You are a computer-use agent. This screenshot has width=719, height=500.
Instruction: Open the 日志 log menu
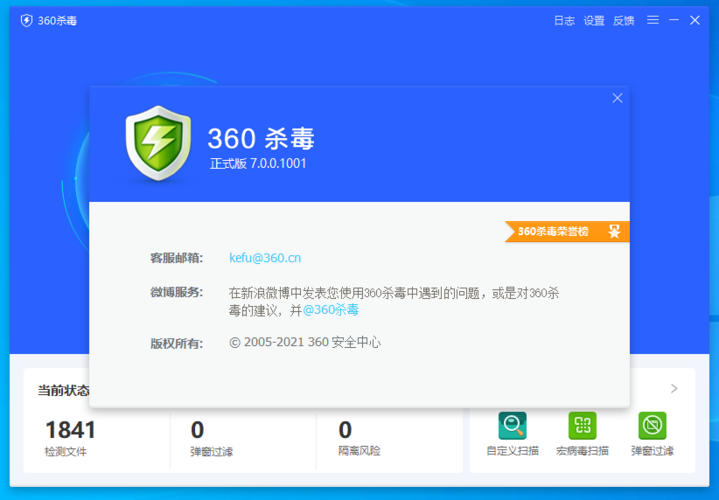click(x=564, y=21)
